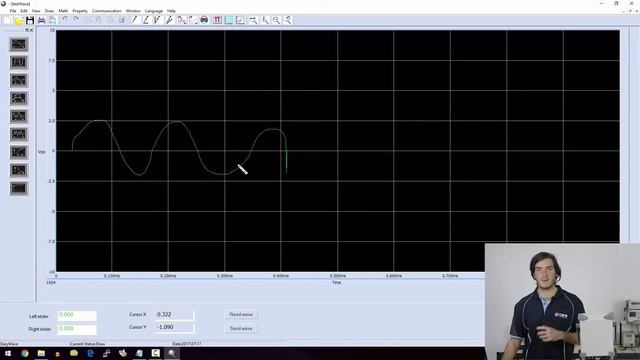Click the Right slider value field
This screenshot has height=360, width=640.
pos(77,329)
